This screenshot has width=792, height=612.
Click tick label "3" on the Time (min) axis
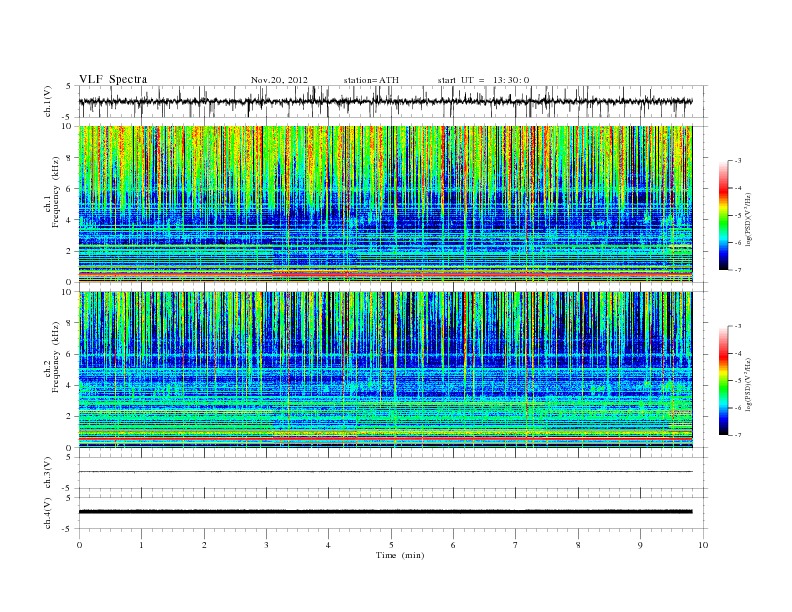[x=267, y=545]
